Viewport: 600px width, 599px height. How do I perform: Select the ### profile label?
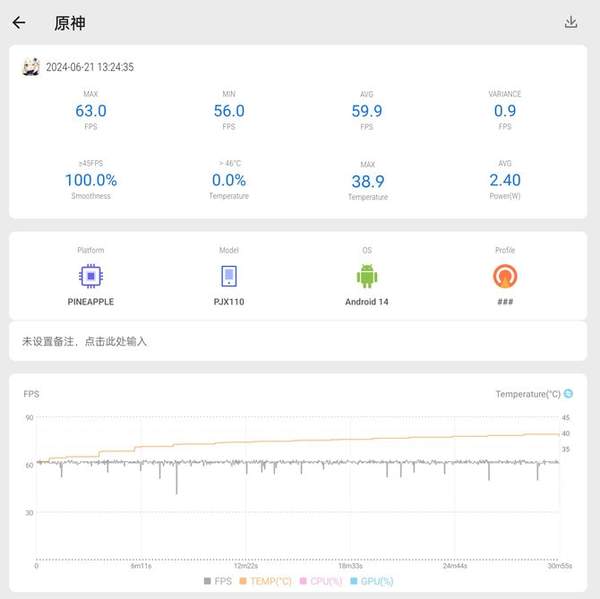[505, 302]
